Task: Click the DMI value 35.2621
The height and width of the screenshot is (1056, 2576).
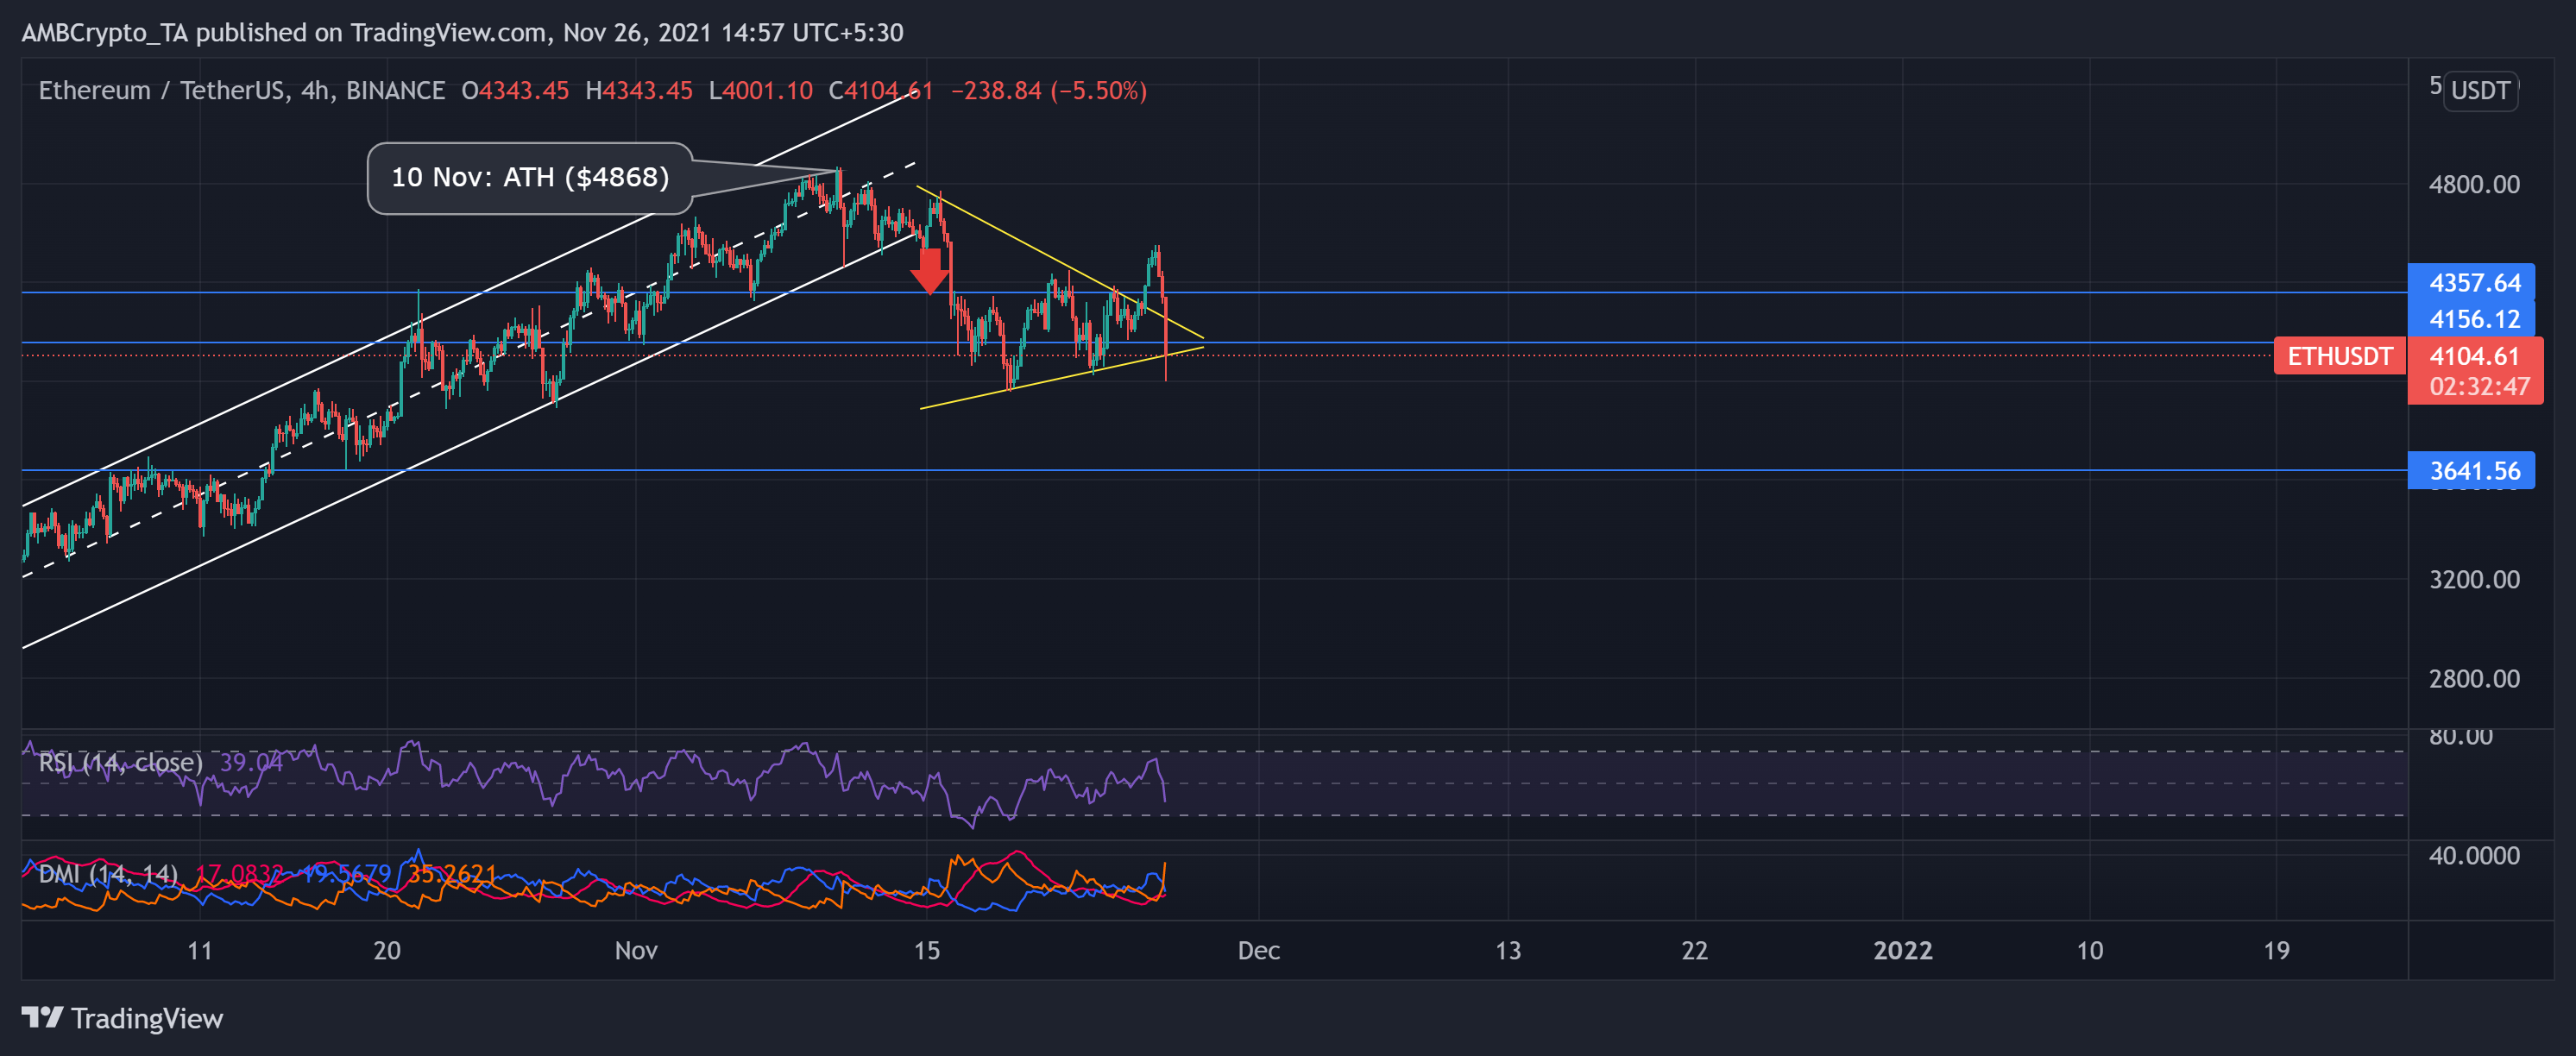Action: 451,874
